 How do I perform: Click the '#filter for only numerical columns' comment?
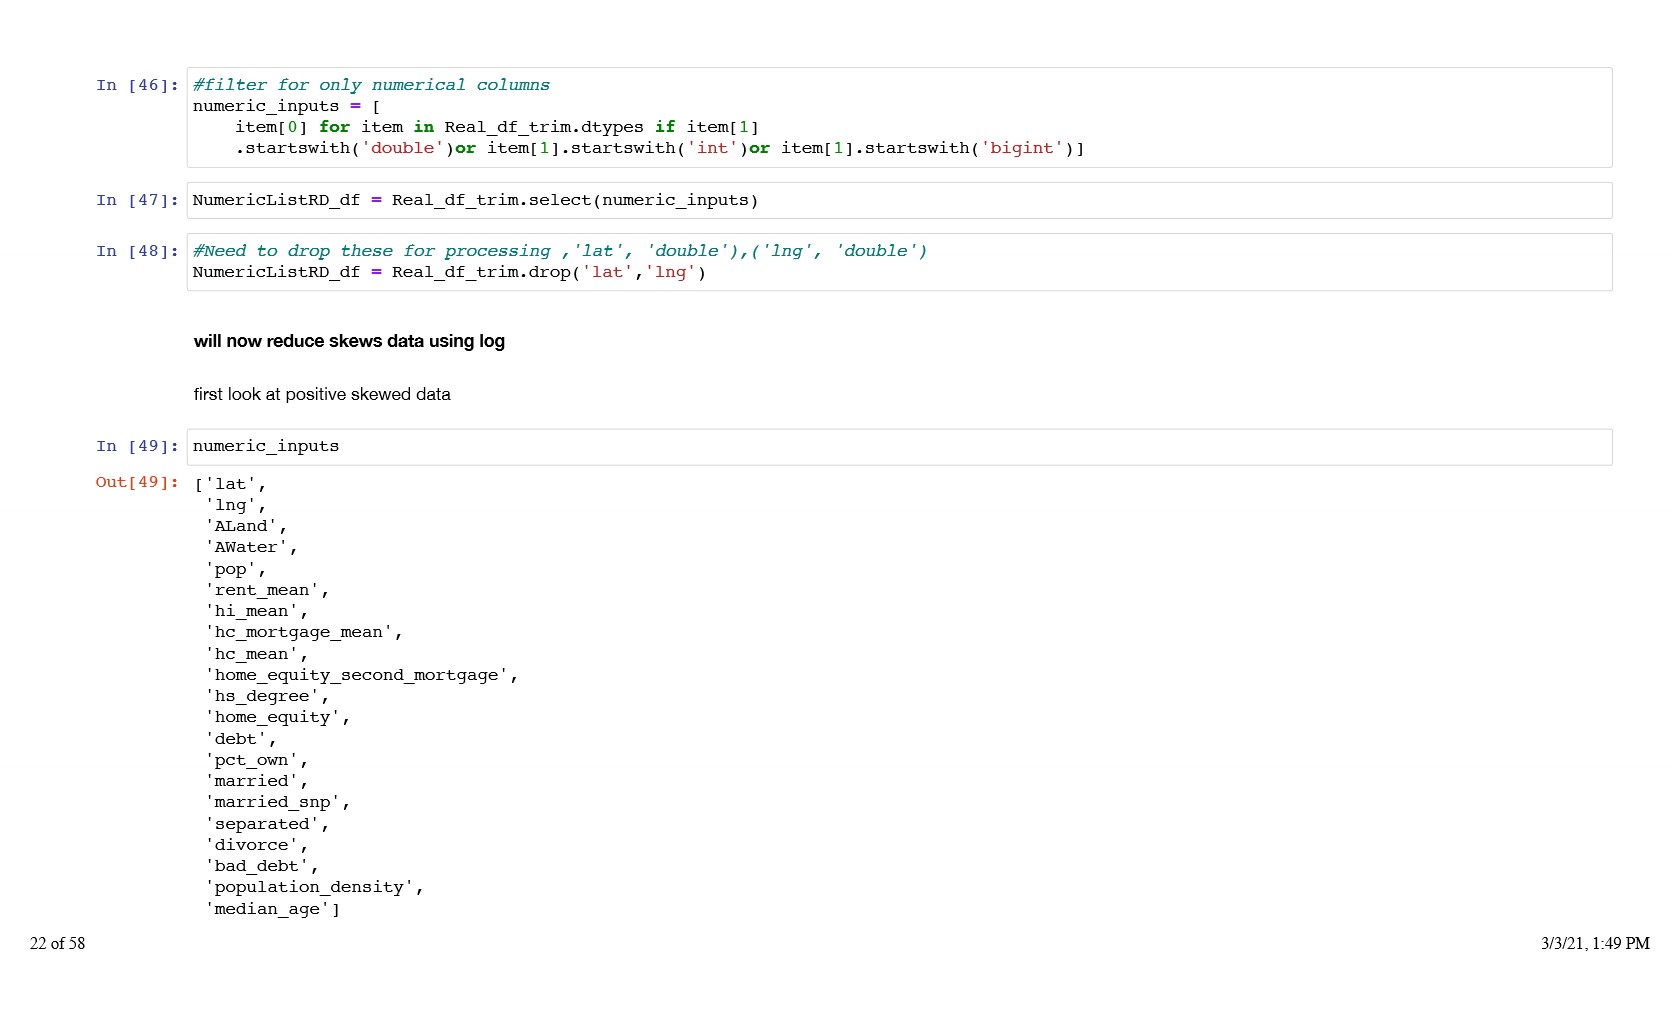coord(371,85)
